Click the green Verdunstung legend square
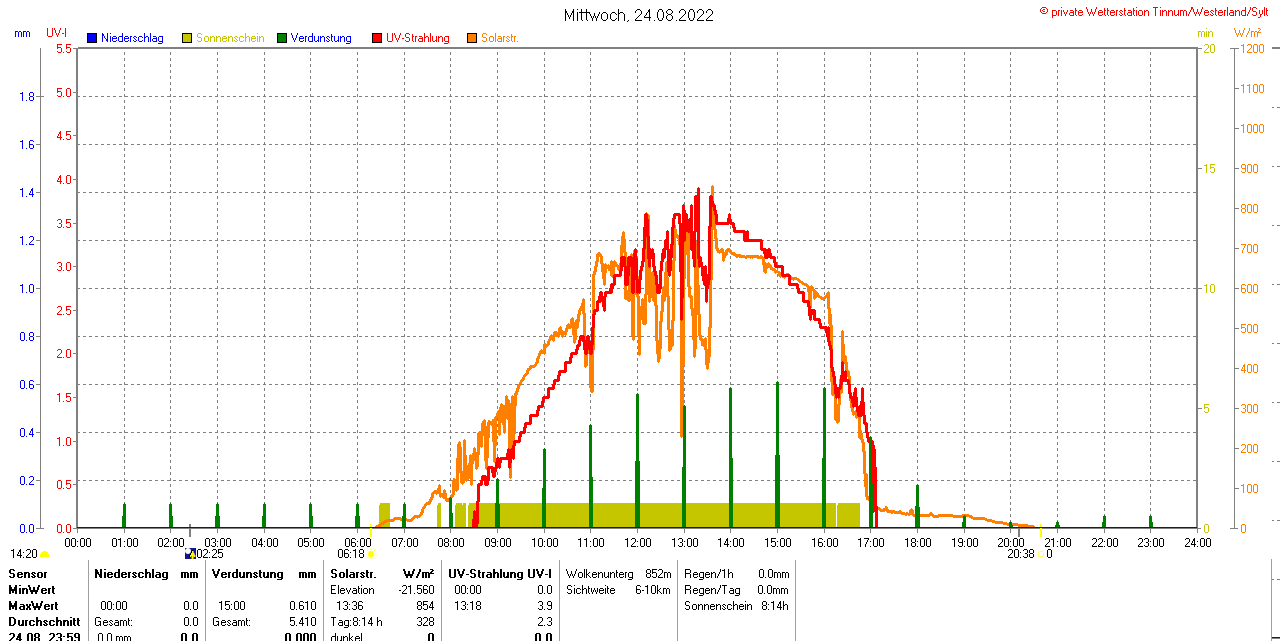Image resolution: width=1280 pixels, height=641 pixels. 283,38
